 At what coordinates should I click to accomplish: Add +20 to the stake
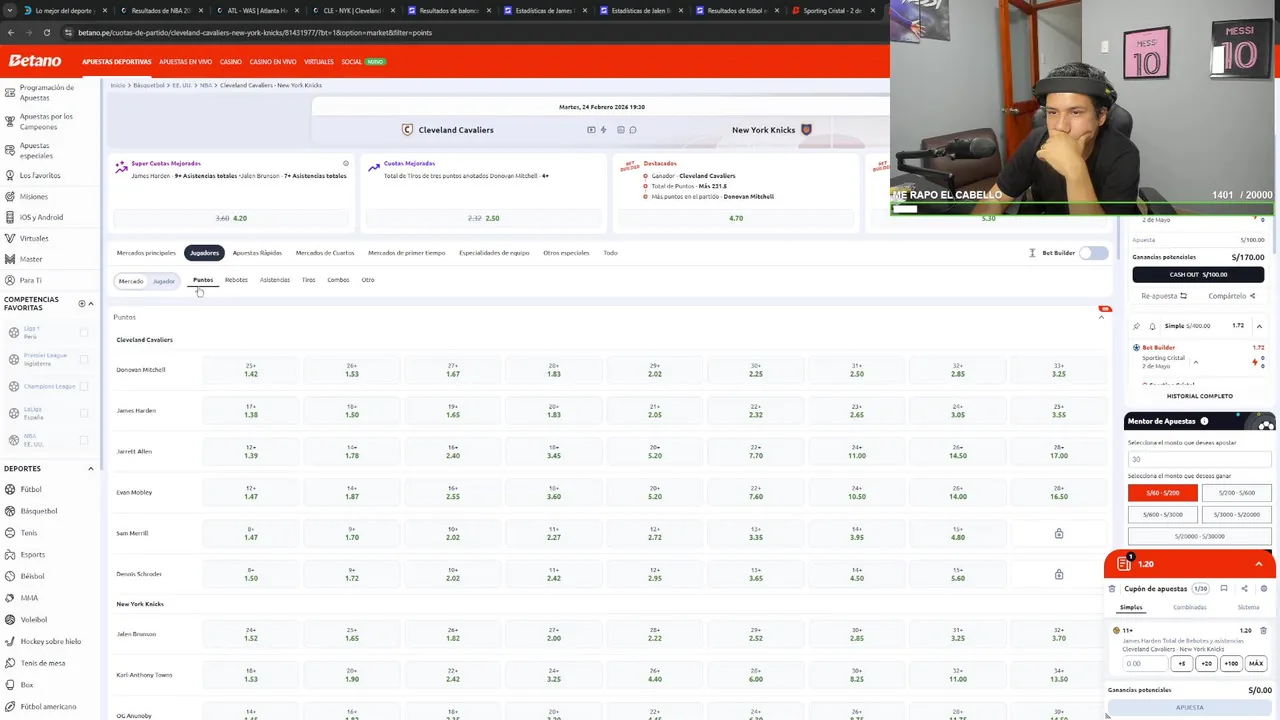point(1206,663)
